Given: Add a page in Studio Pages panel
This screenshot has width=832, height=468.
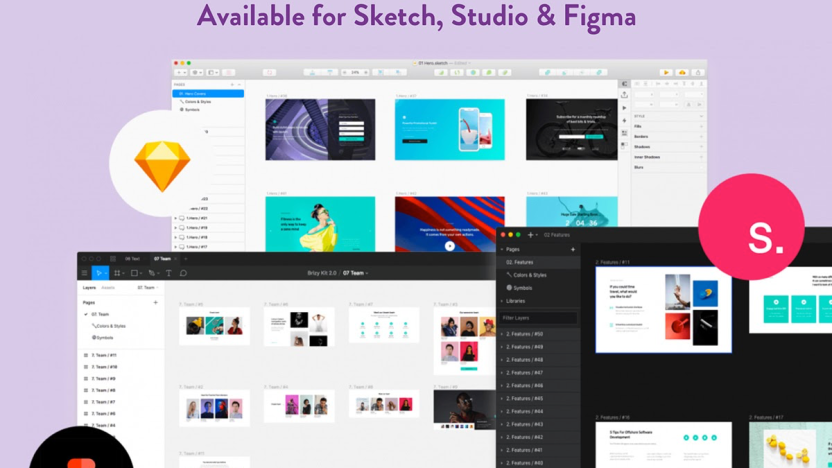Looking at the screenshot, I should 573,249.
